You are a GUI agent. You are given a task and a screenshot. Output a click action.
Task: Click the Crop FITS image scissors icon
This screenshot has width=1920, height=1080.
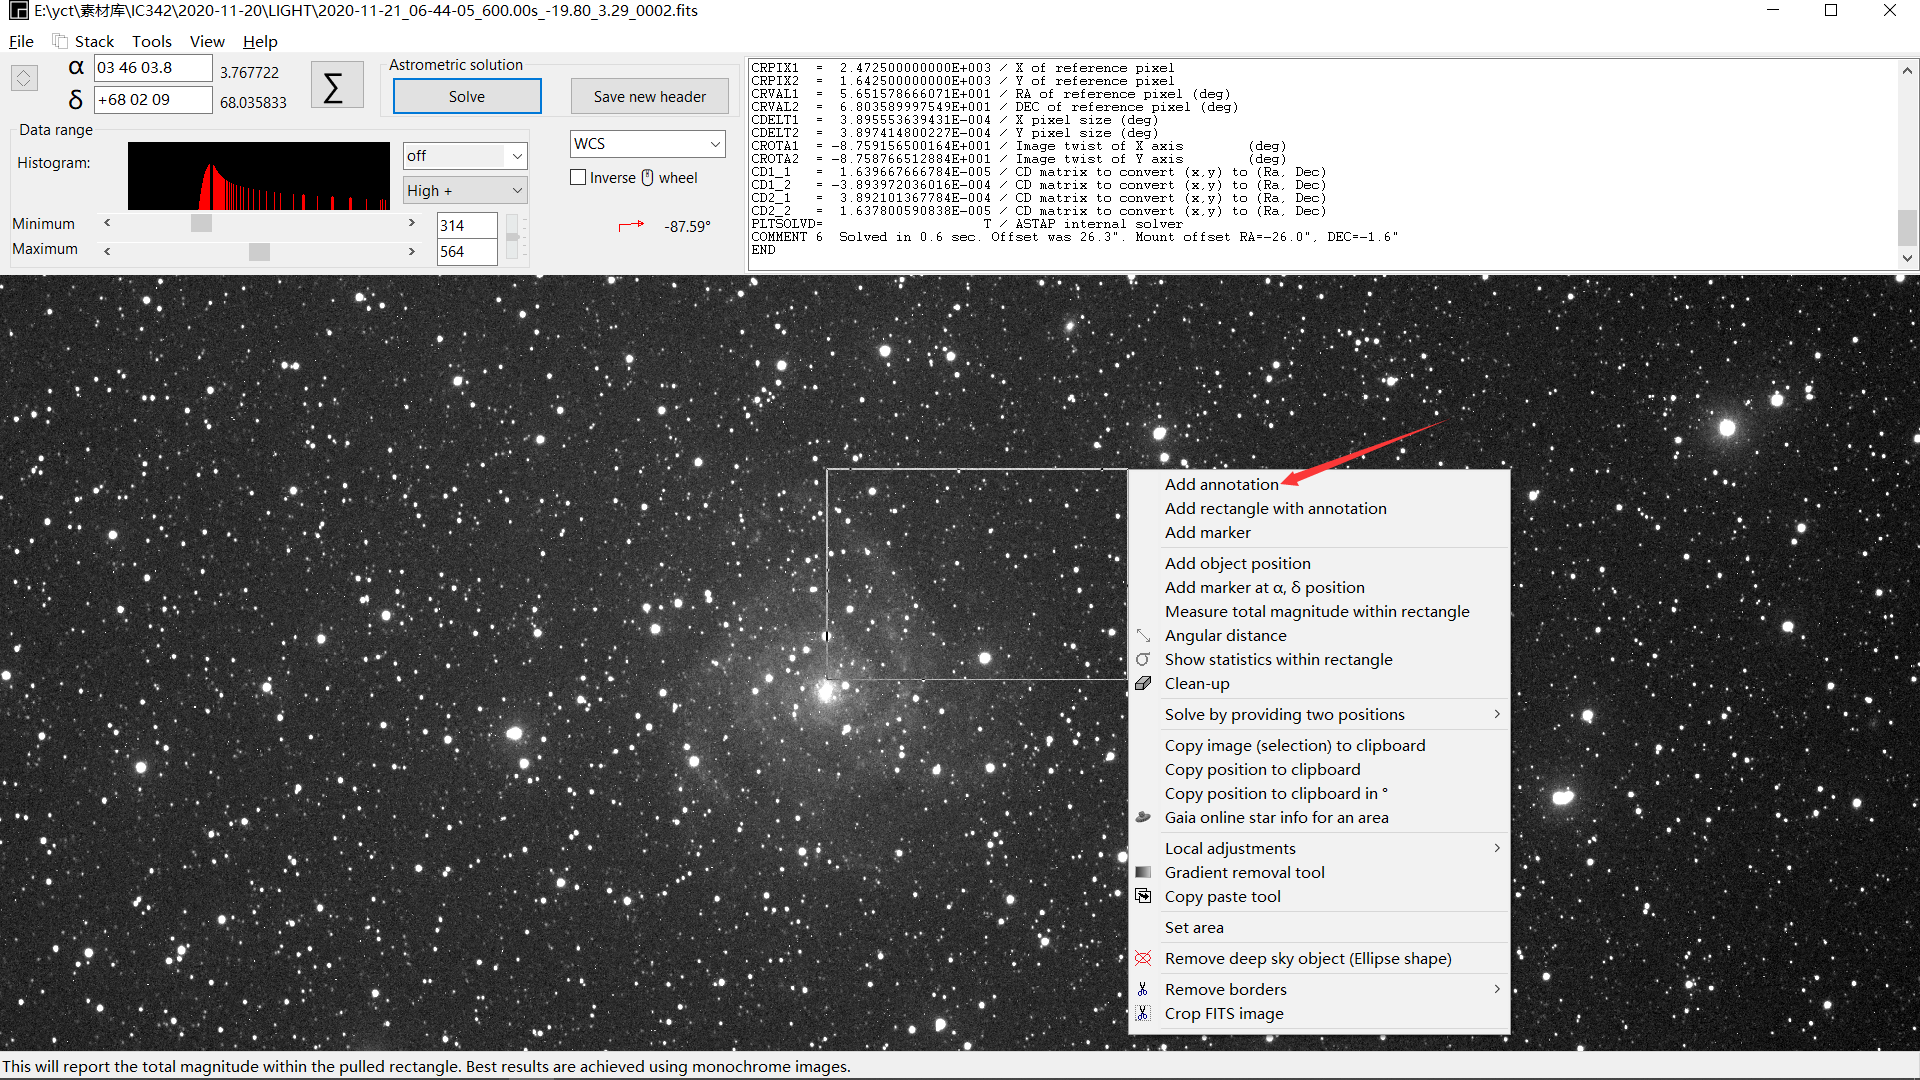1143,1013
